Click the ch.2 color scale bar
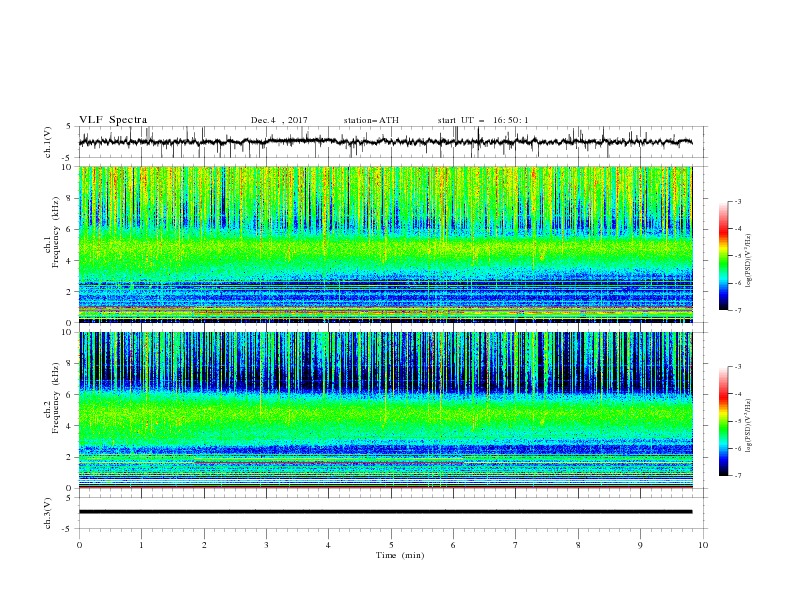Image resolution: width=792 pixels, height=612 pixels. (x=724, y=421)
